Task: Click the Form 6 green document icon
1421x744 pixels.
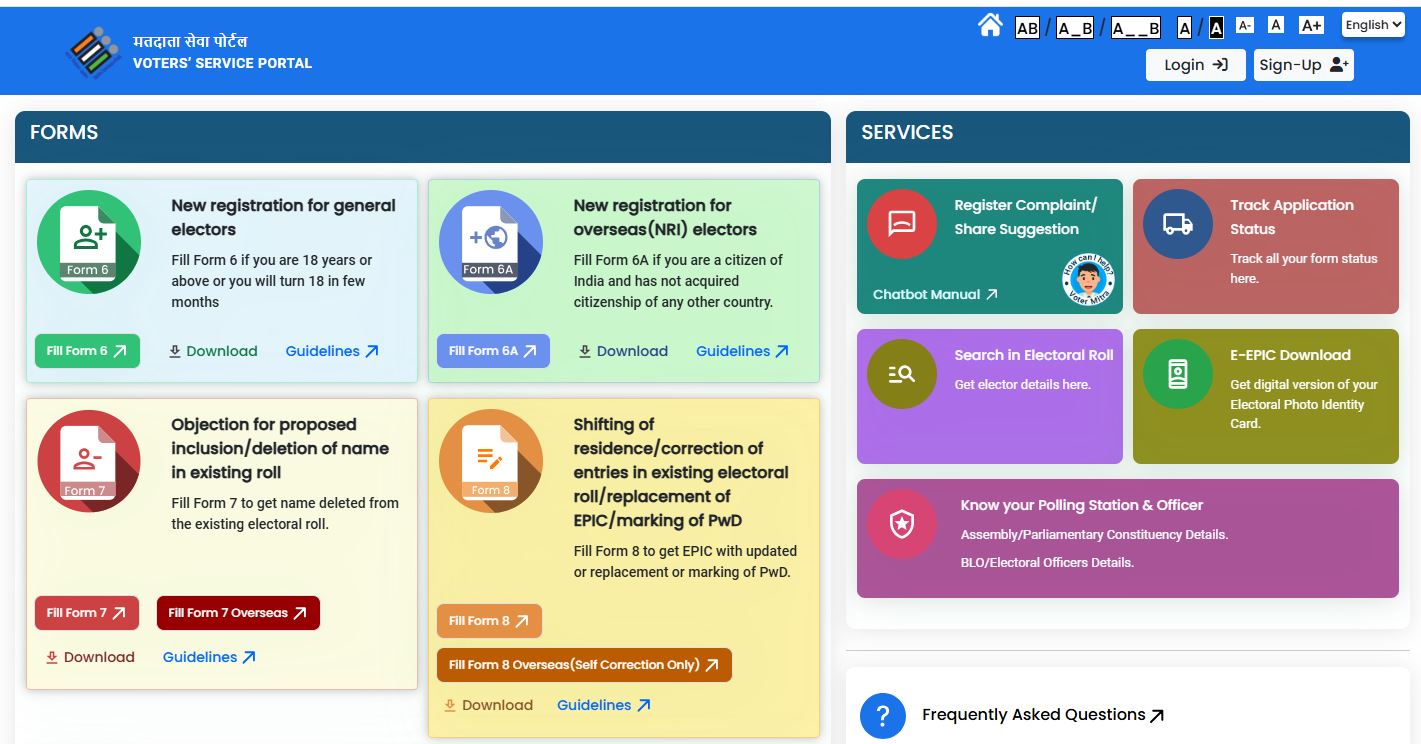Action: pyautogui.click(x=89, y=242)
